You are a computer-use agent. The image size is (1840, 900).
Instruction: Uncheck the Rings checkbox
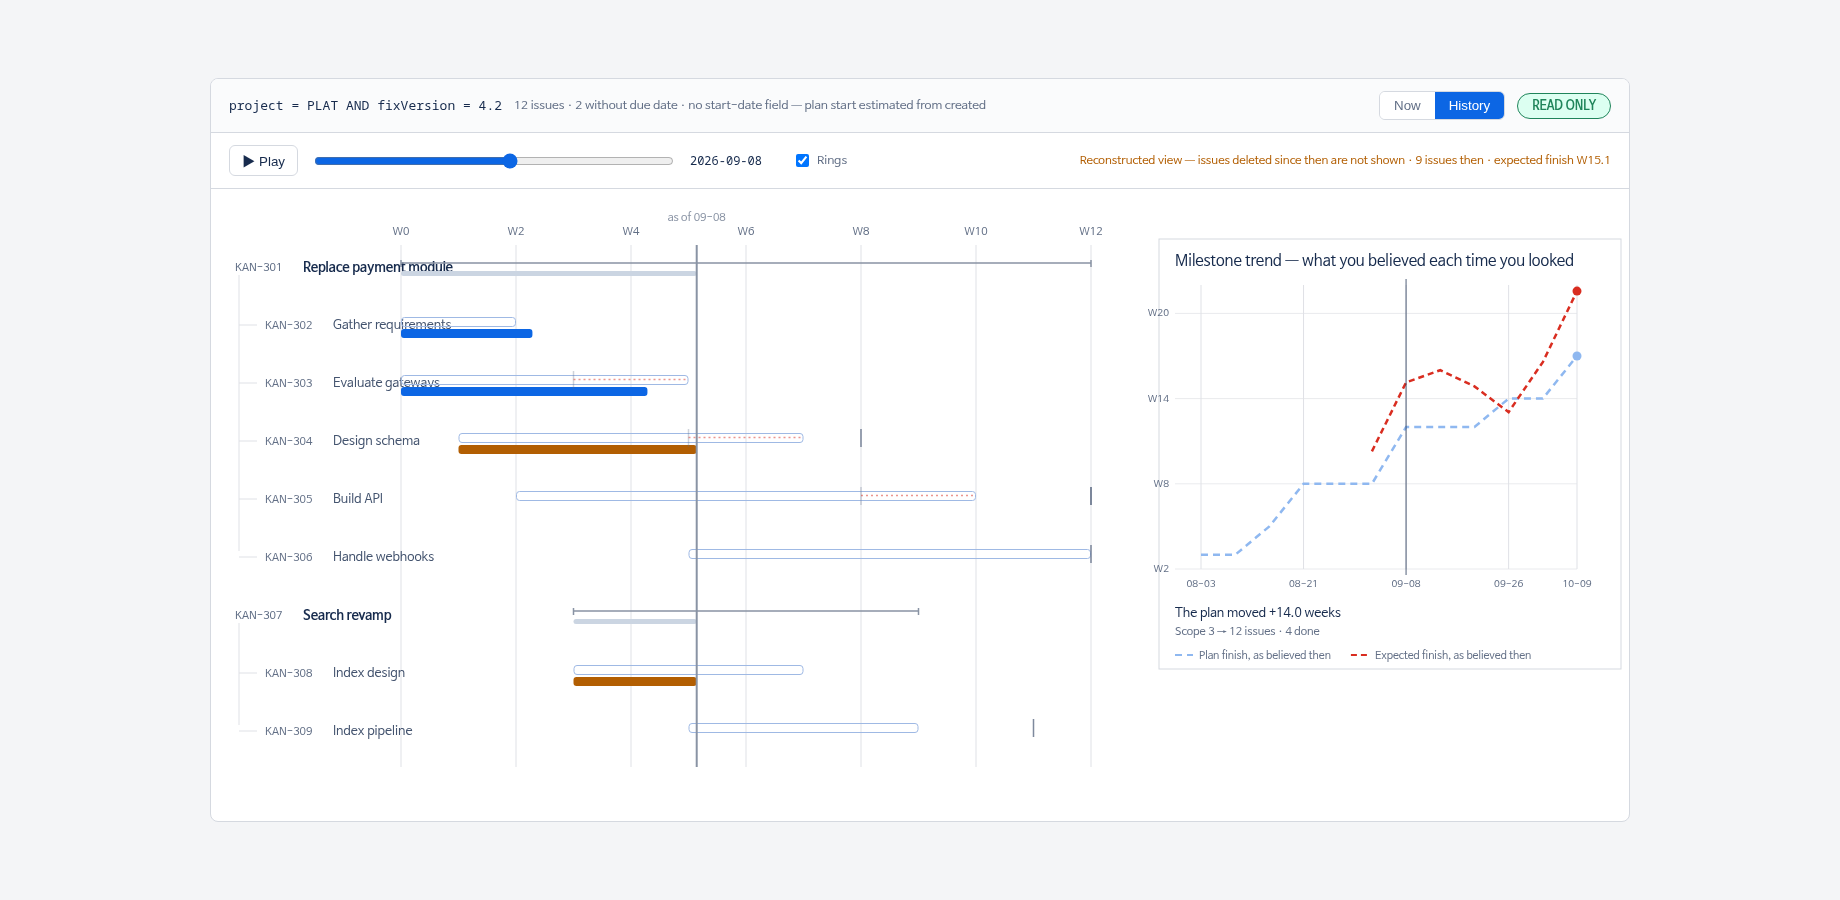802,160
